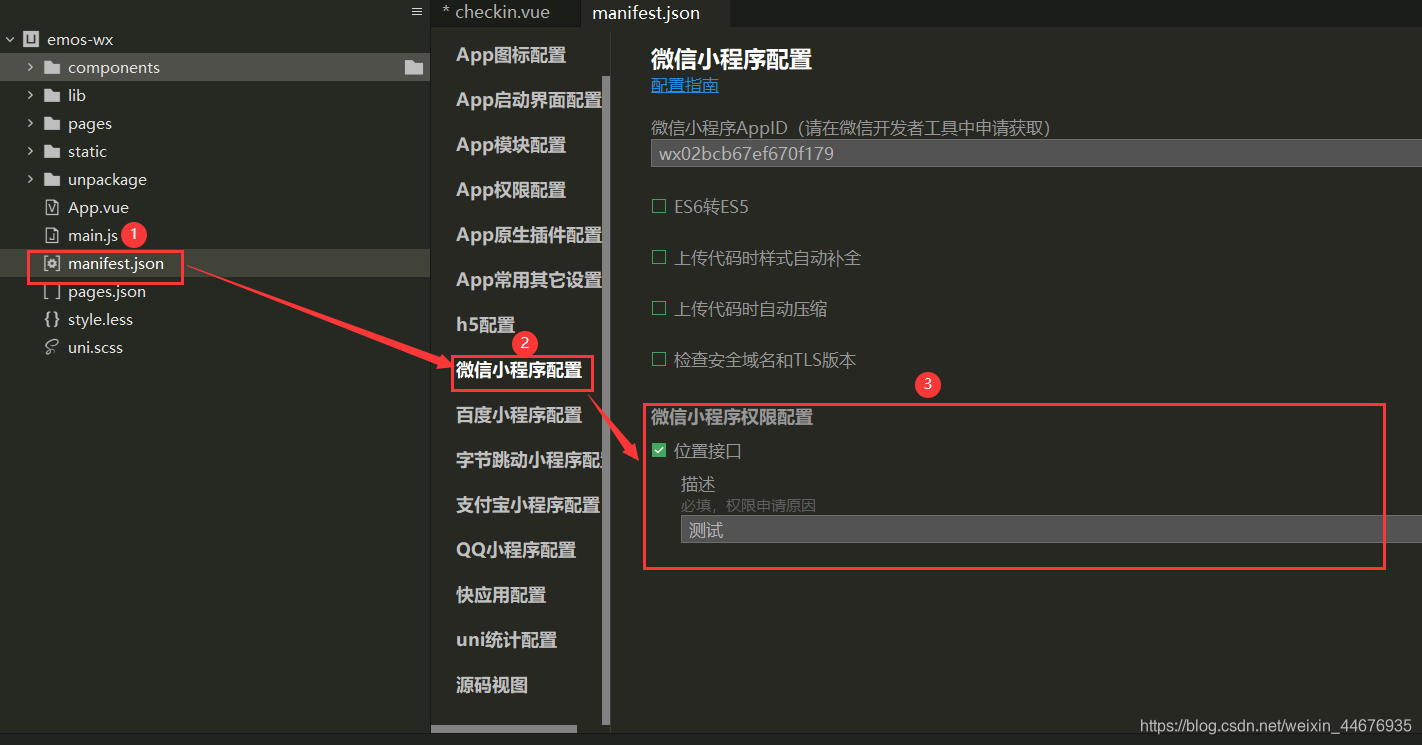Open App启动界面配置 section
Screen dimensions: 1422x745
pos(529,100)
